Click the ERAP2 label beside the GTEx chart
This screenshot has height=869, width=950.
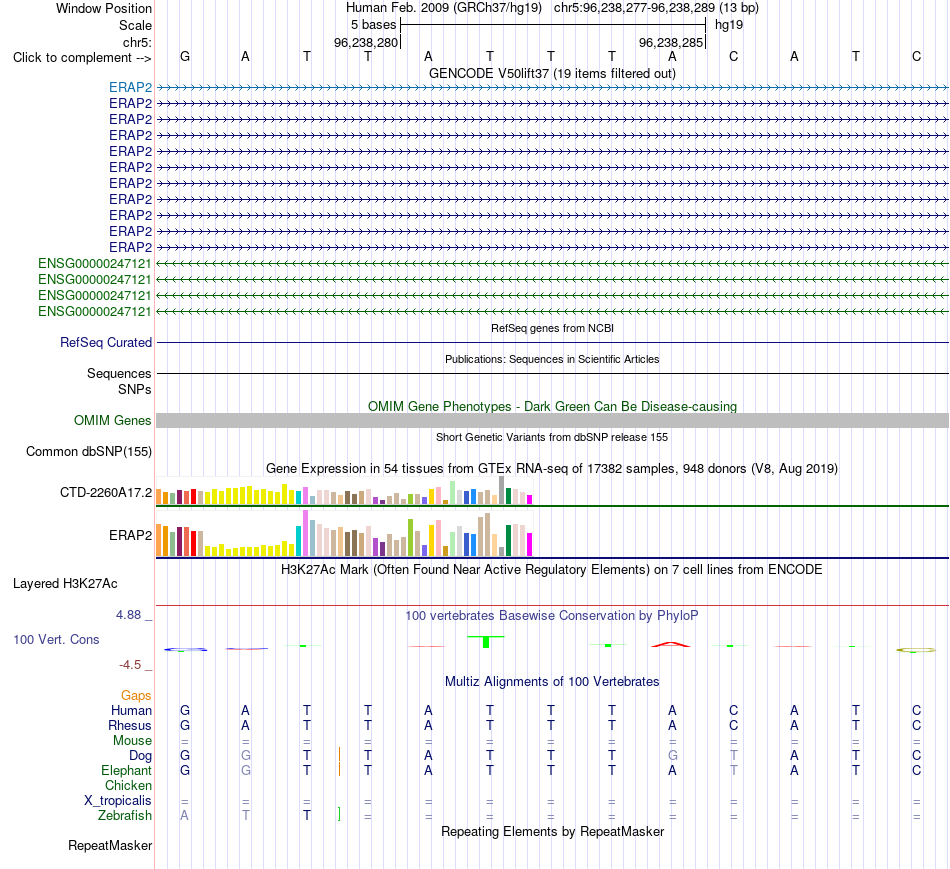point(130,535)
